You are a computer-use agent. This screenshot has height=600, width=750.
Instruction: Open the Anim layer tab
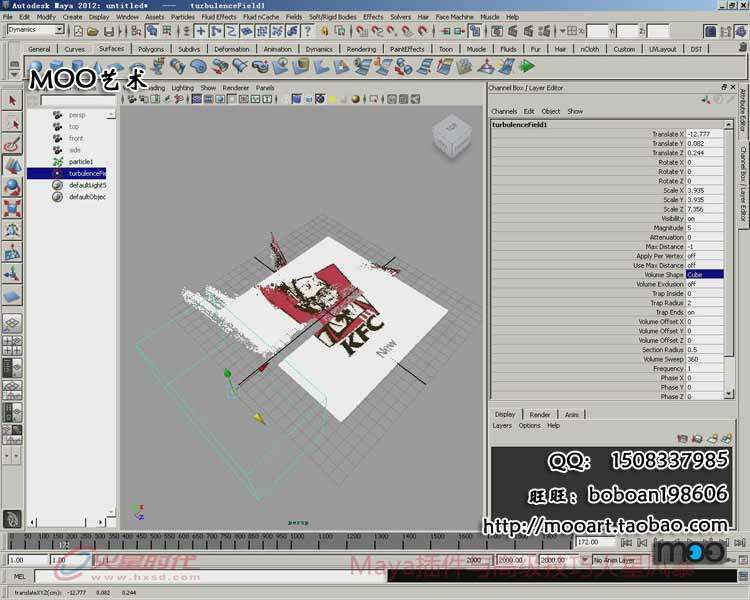click(x=572, y=415)
